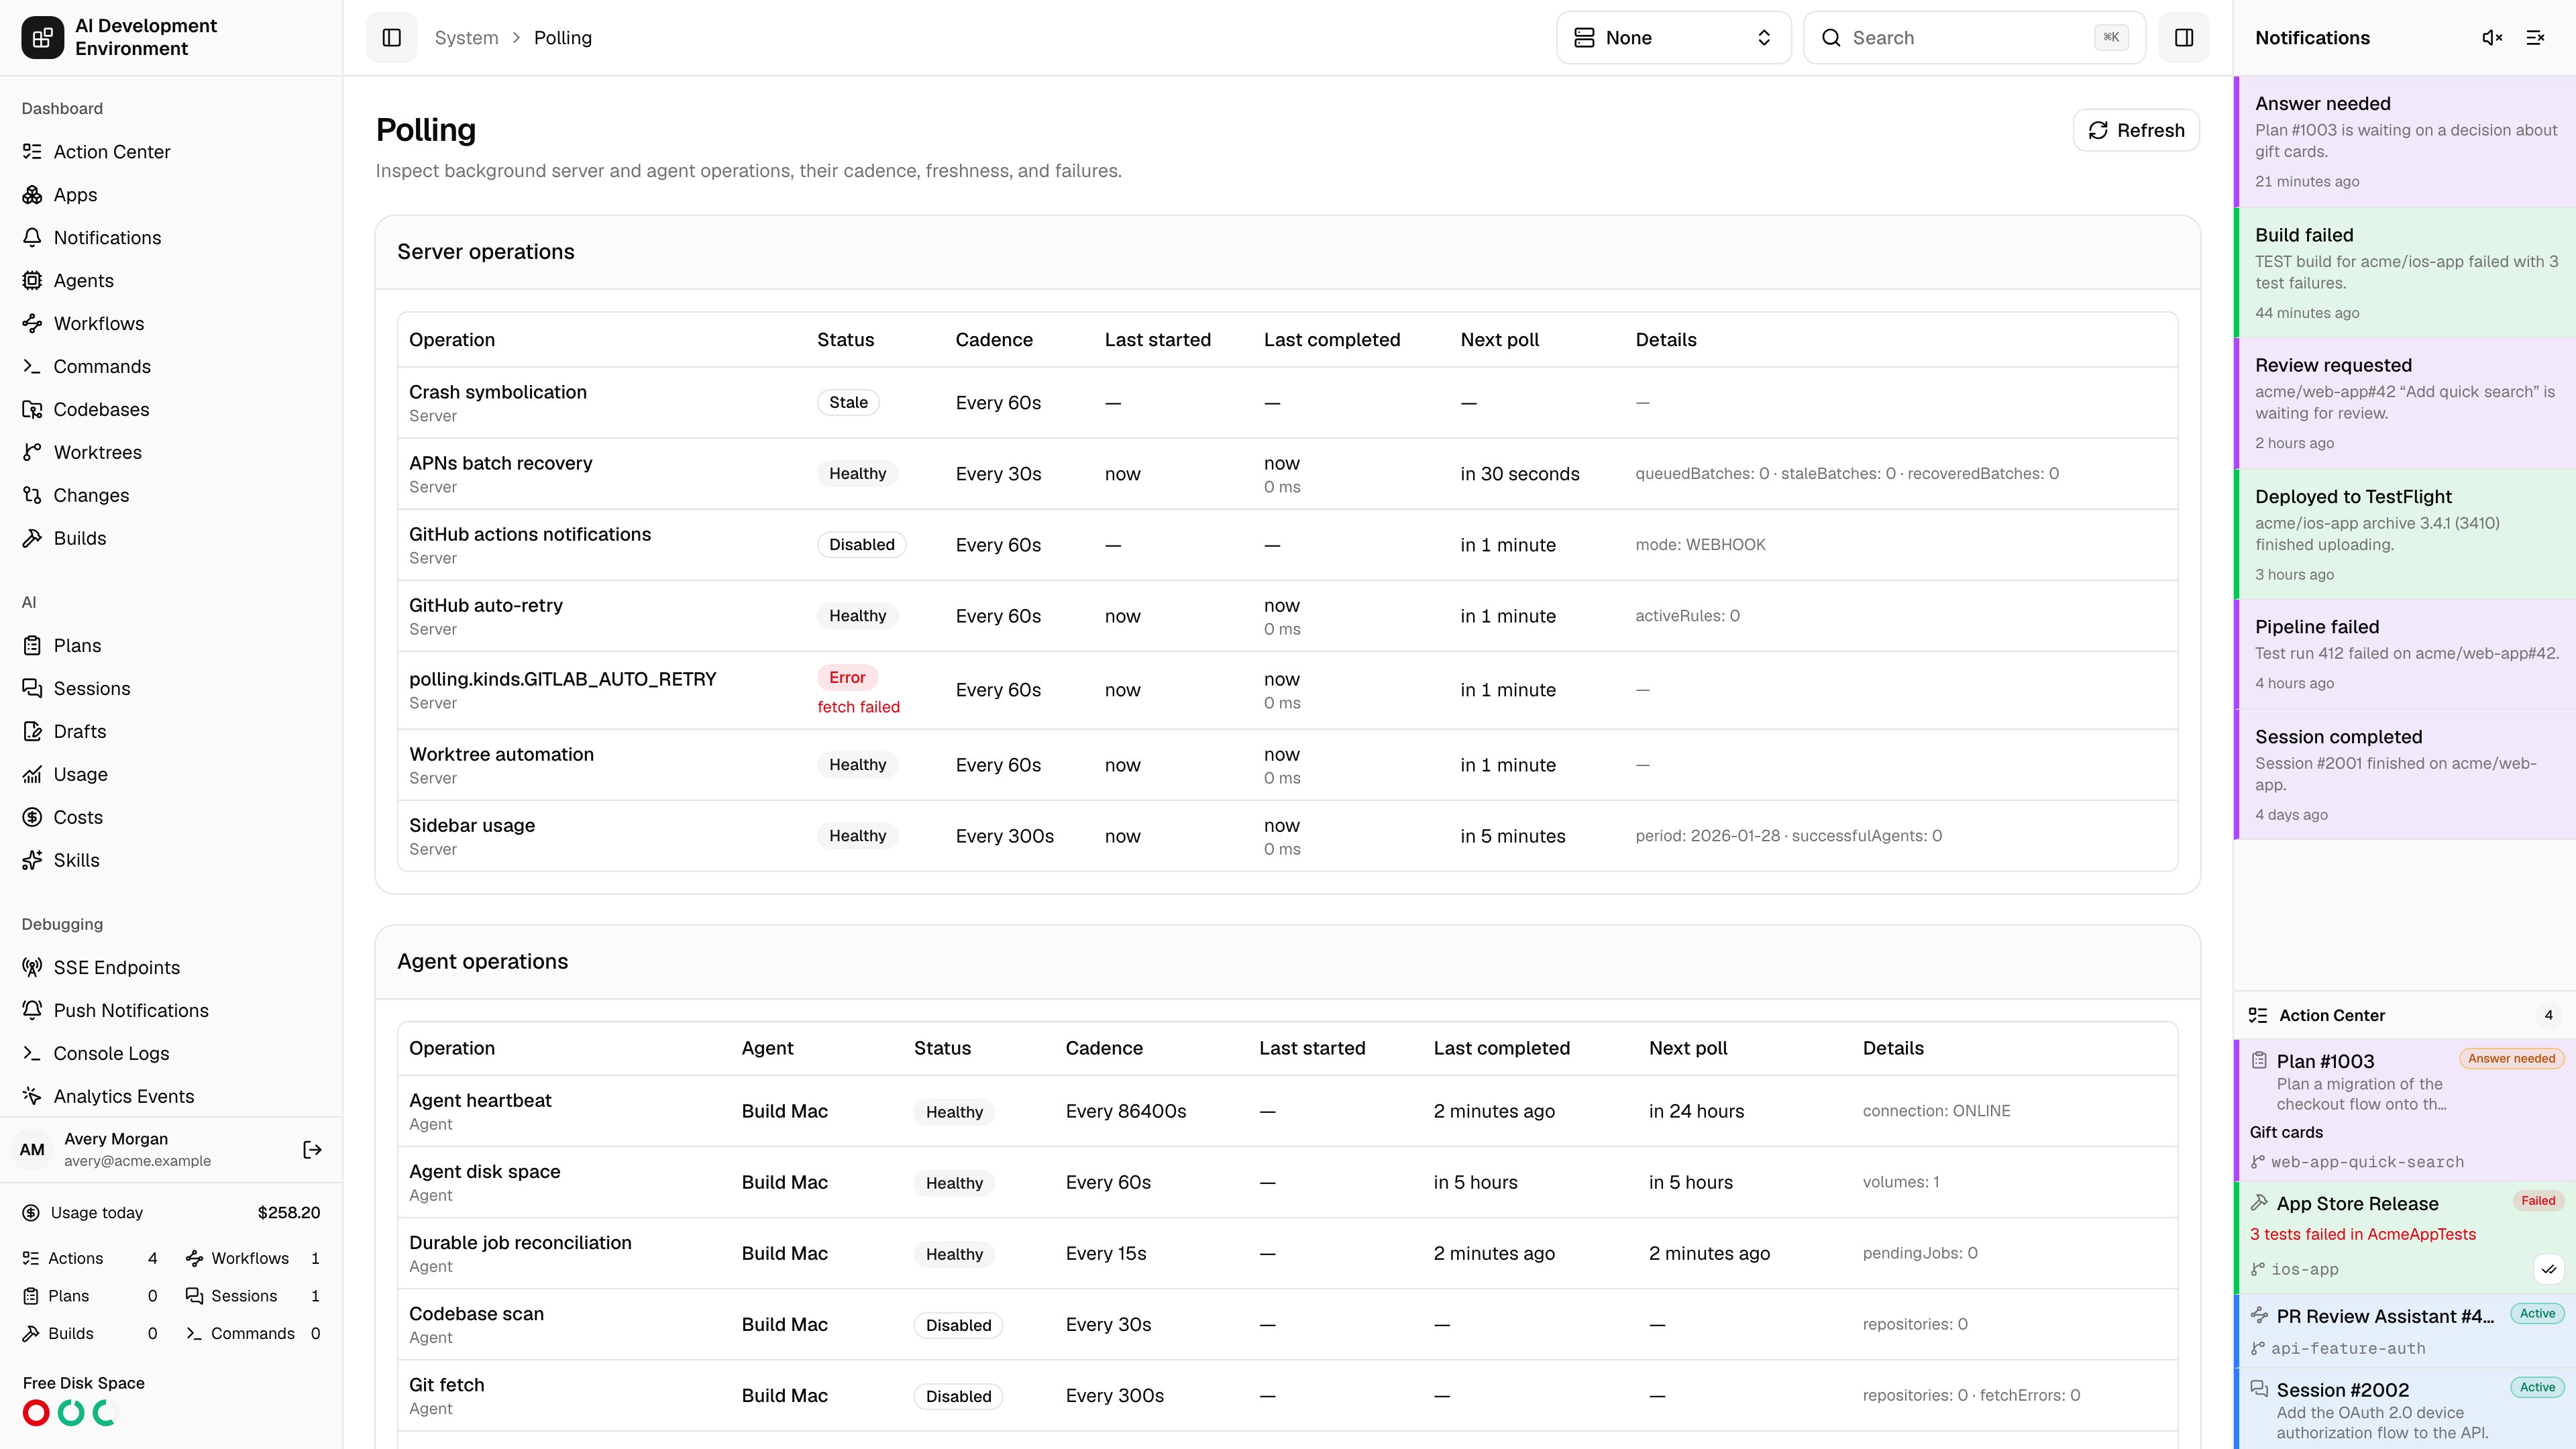This screenshot has height=1449, width=2576.
Task: Toggle the left sidebar panel icon
Action: coord(391,38)
